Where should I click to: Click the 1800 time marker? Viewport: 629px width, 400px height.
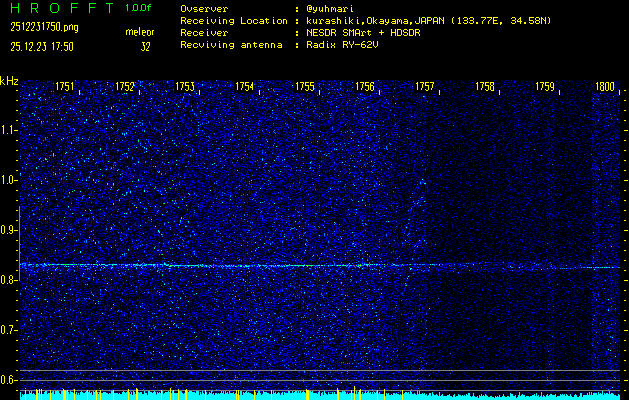(x=604, y=87)
